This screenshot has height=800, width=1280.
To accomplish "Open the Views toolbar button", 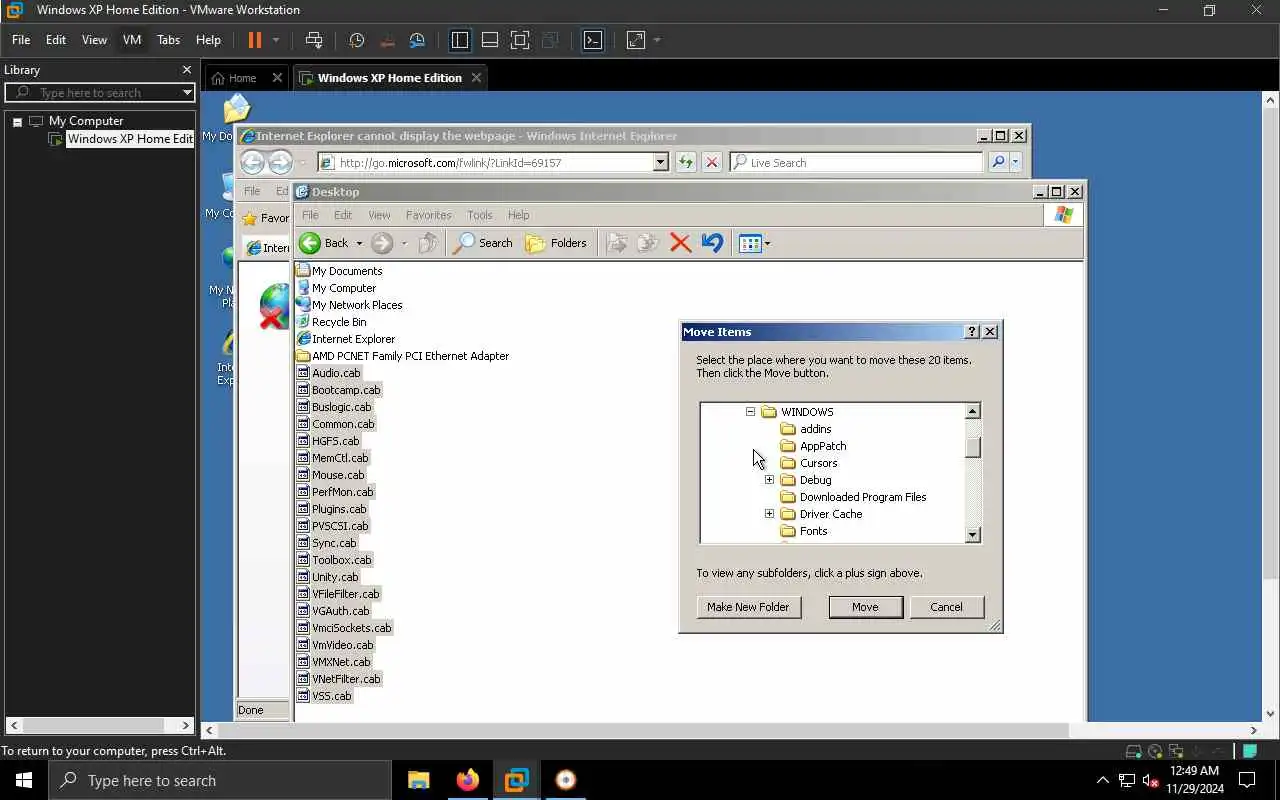I will tap(750, 243).
